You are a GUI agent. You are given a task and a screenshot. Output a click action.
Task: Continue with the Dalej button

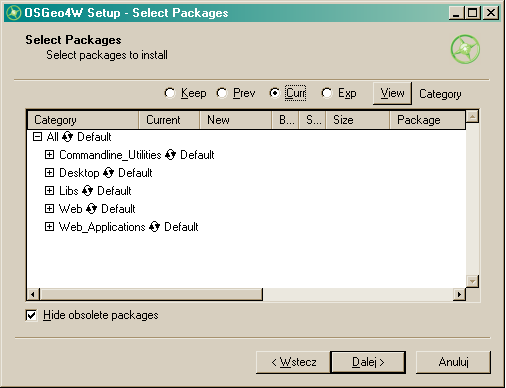tap(368, 362)
